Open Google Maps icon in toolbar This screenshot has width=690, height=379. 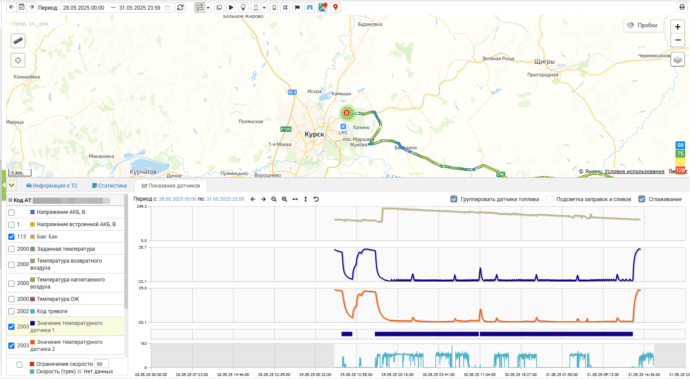click(x=323, y=7)
